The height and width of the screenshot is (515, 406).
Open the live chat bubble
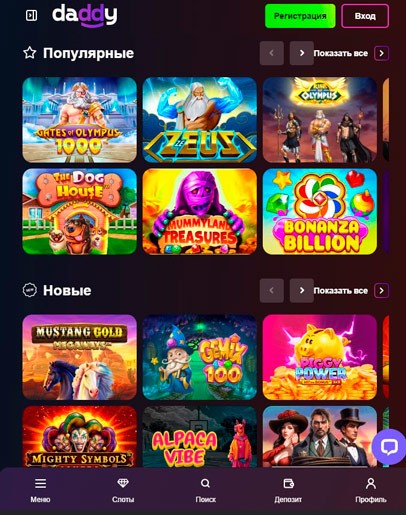coord(389,447)
